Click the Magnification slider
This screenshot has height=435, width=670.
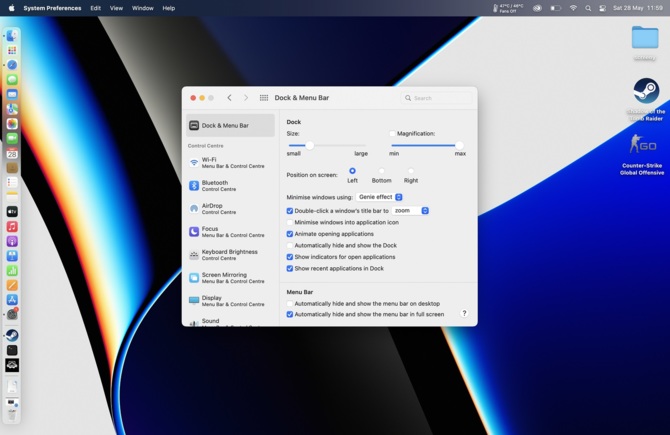coord(428,145)
